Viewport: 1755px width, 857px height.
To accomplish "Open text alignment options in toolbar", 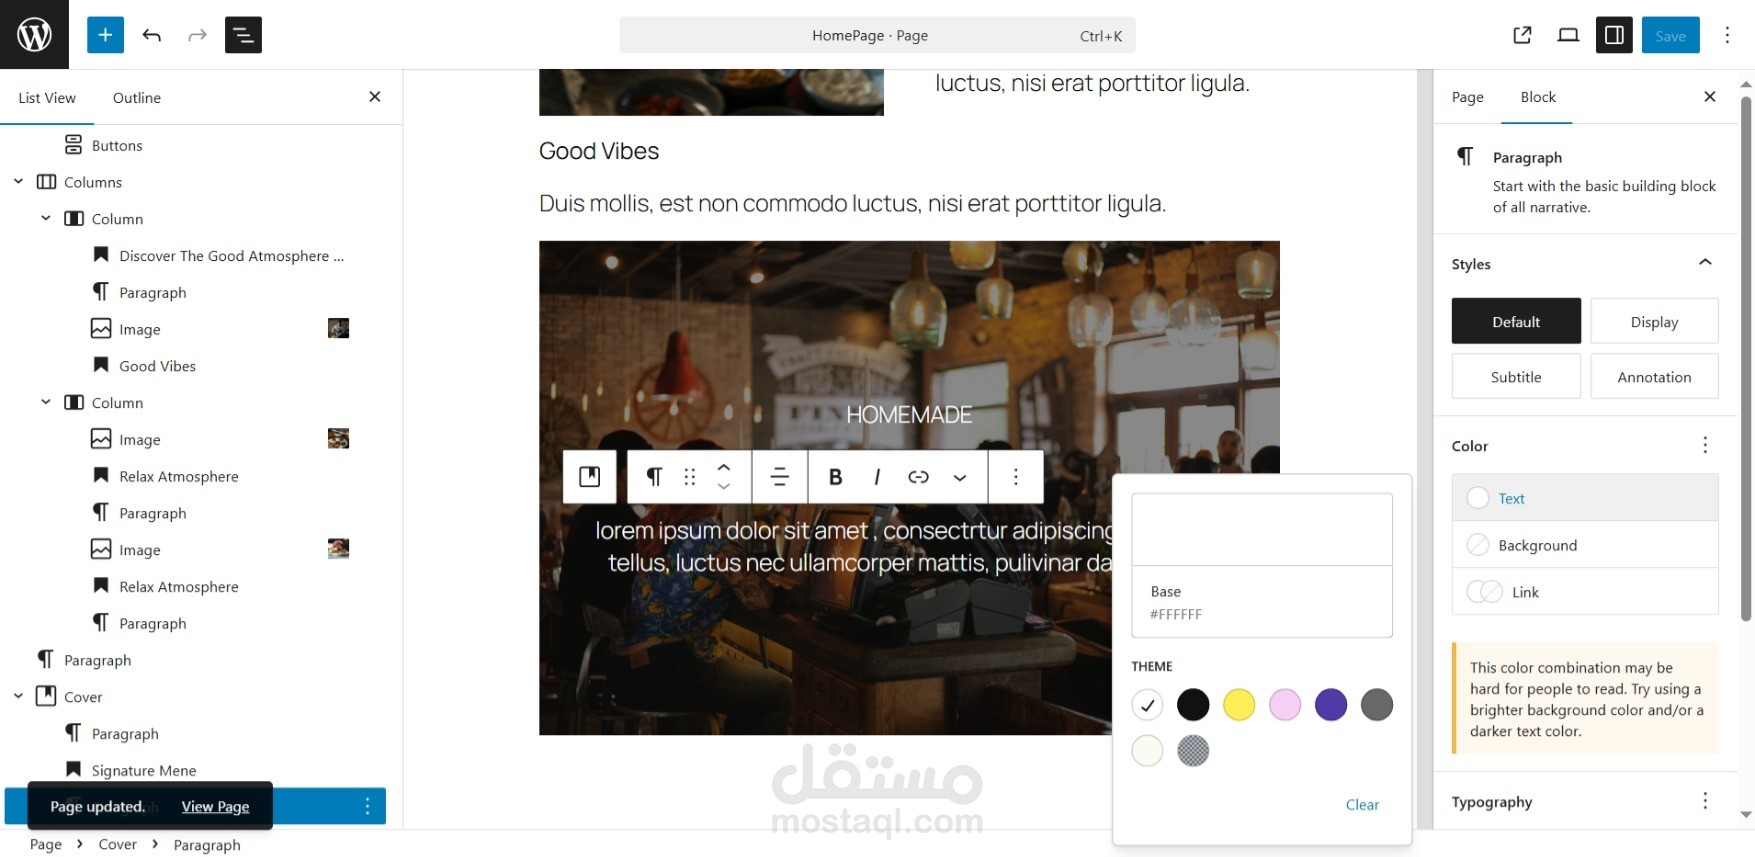I will 780,477.
